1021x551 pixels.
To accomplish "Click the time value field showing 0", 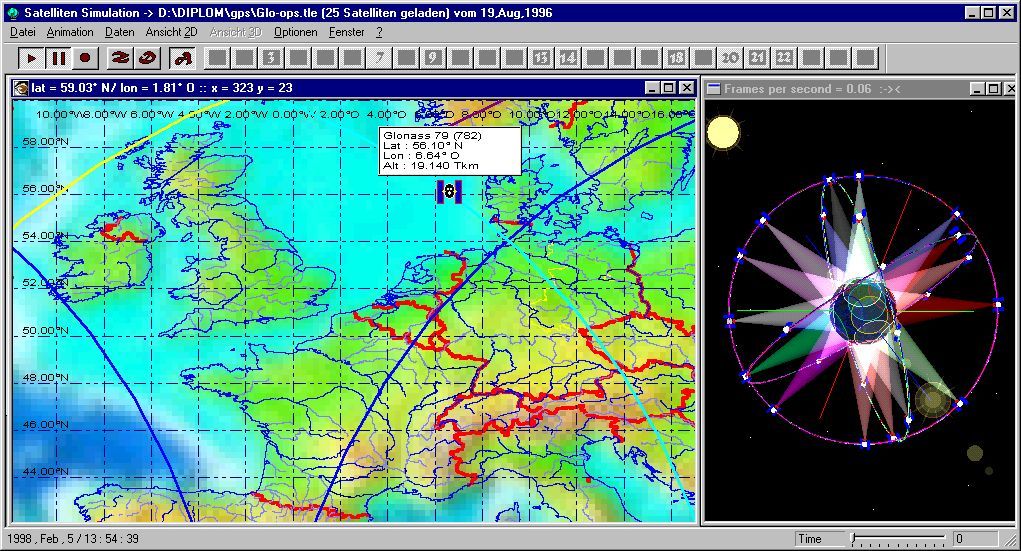I will click(974, 539).
